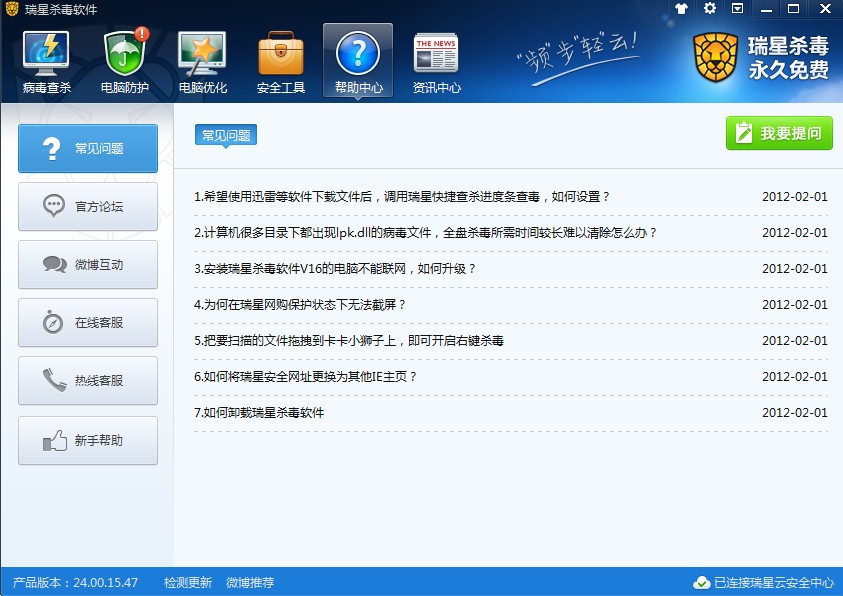Open 新手帮助 beginner help
Screen dimensions: 843x596
click(88, 441)
